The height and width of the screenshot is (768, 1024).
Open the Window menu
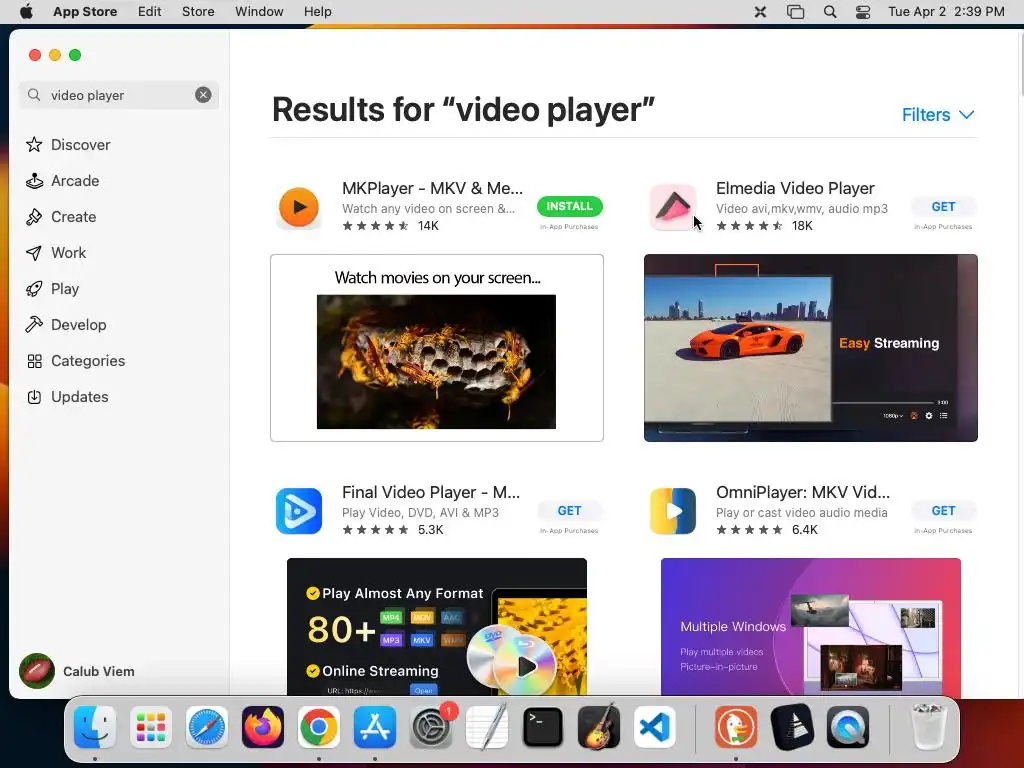pos(259,12)
